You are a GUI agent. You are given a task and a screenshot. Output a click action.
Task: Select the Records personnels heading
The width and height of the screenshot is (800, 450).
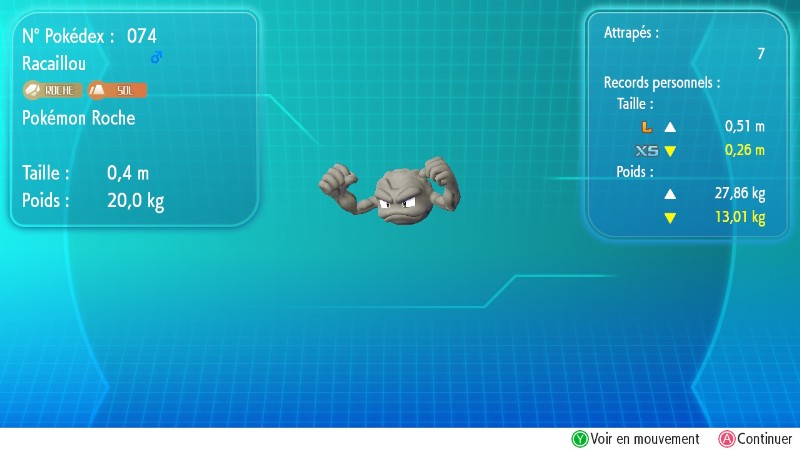tap(662, 82)
